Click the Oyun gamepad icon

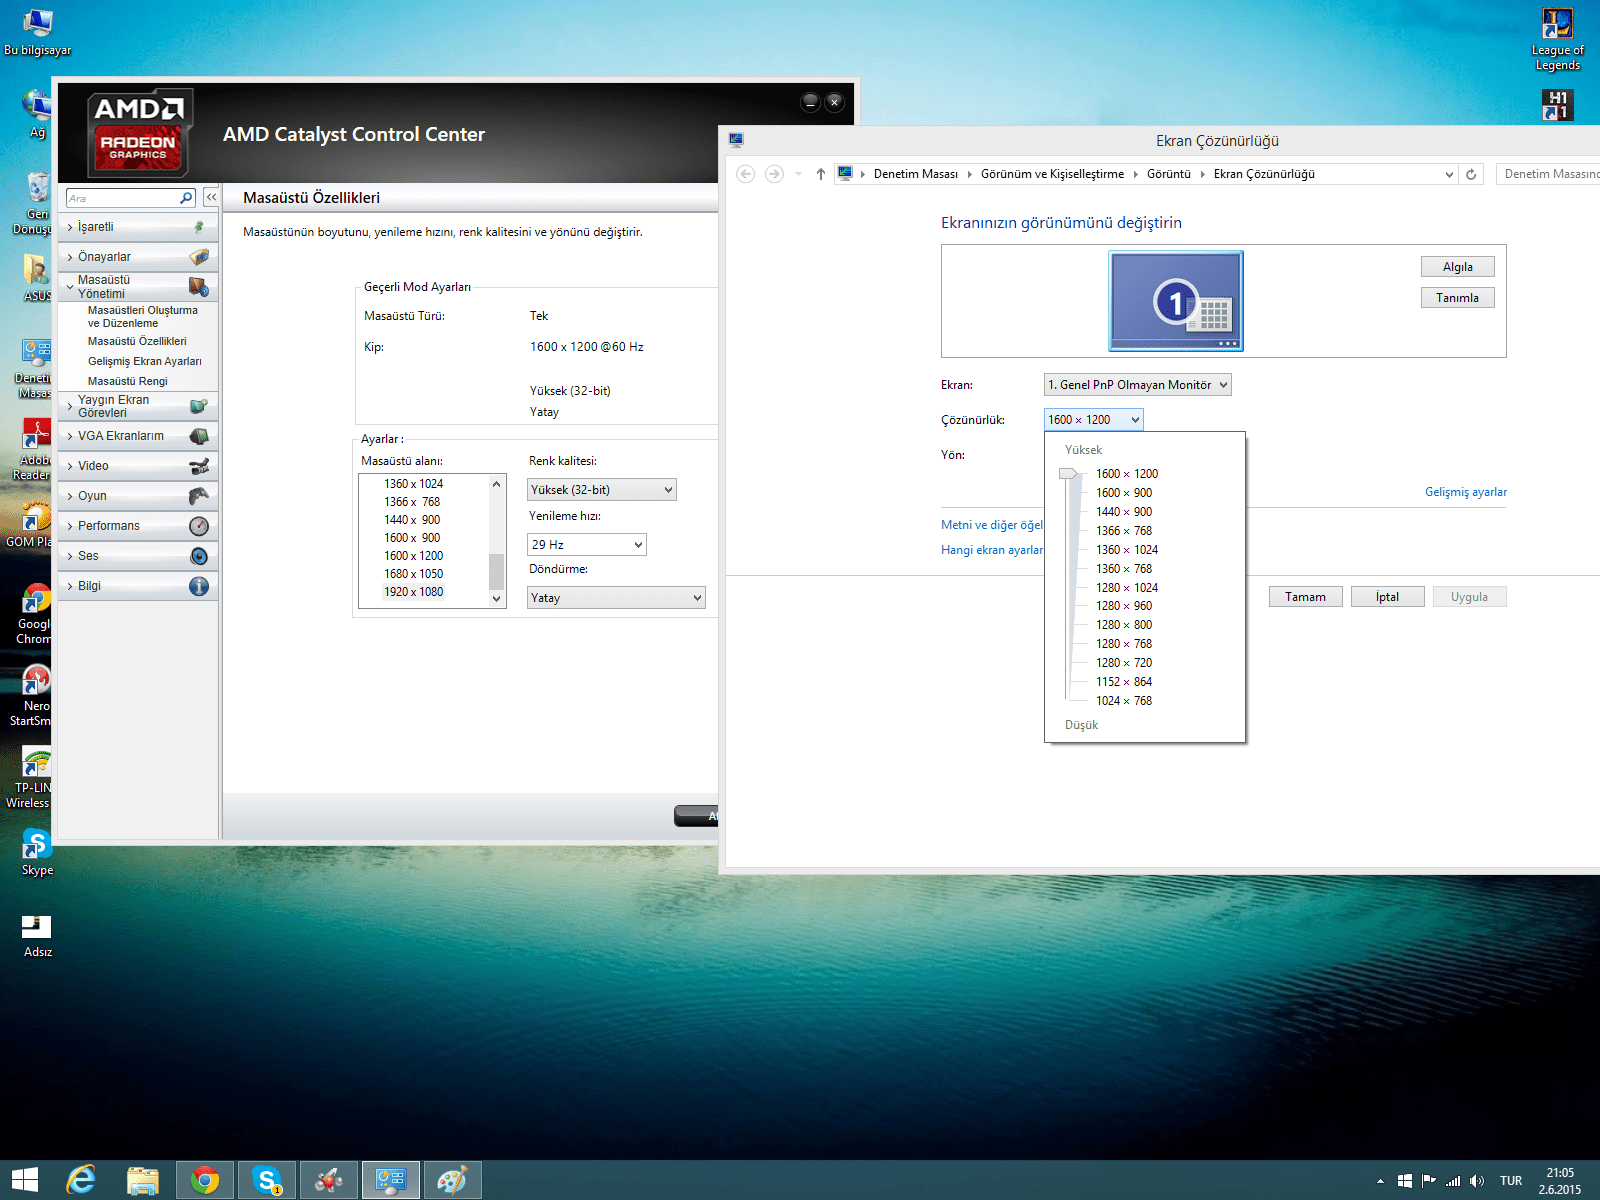199,496
